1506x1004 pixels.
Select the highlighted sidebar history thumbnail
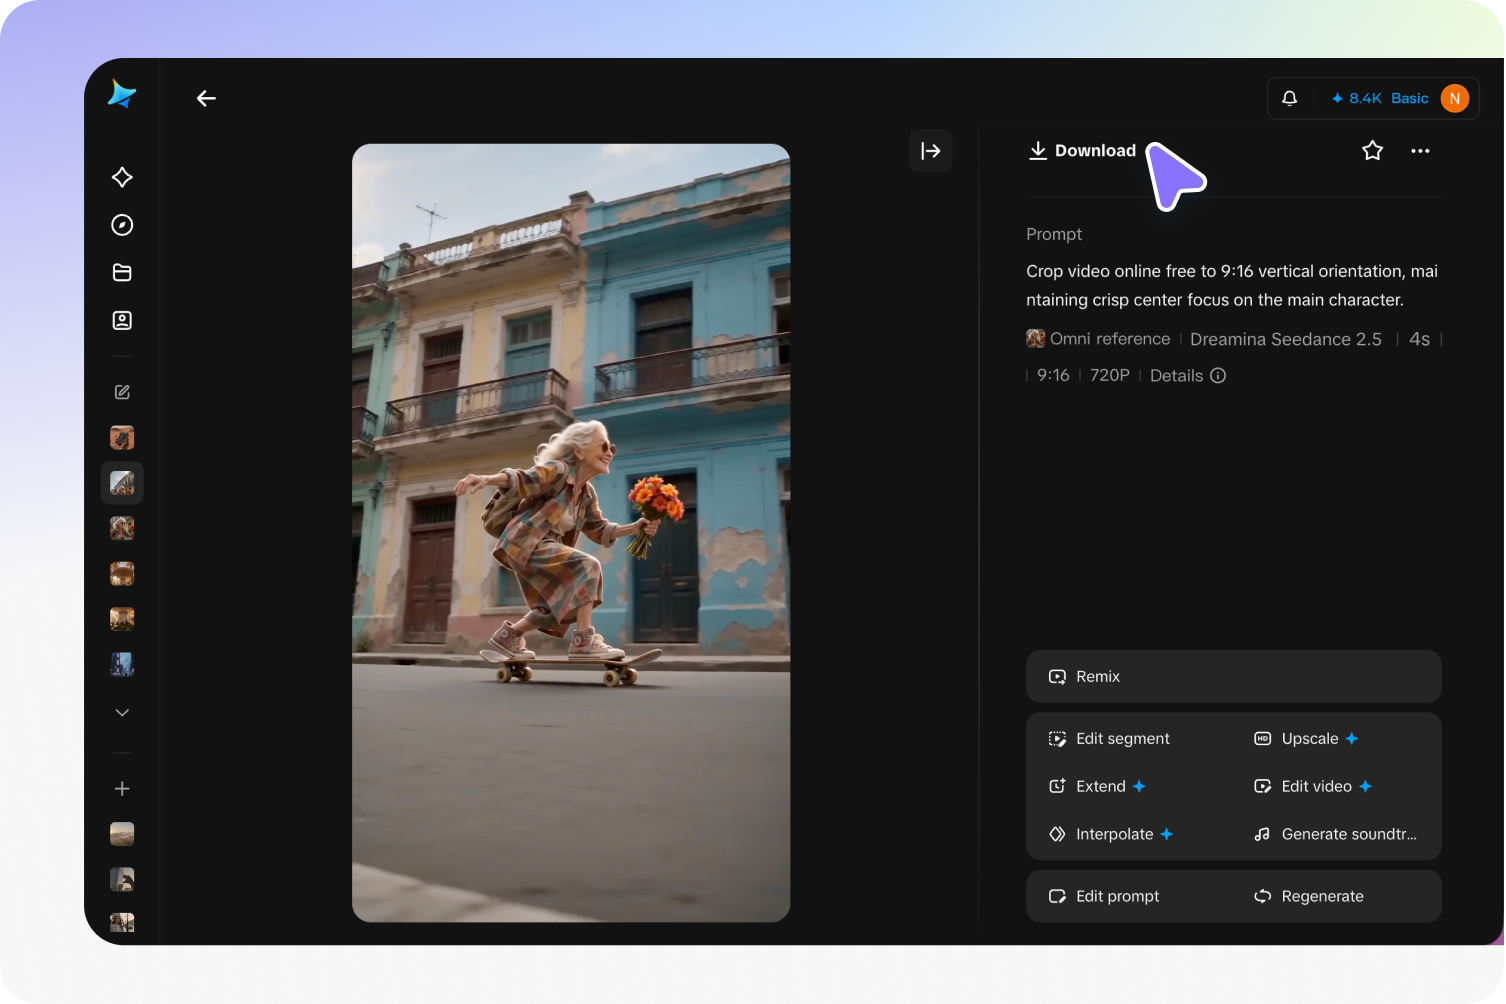coord(122,483)
